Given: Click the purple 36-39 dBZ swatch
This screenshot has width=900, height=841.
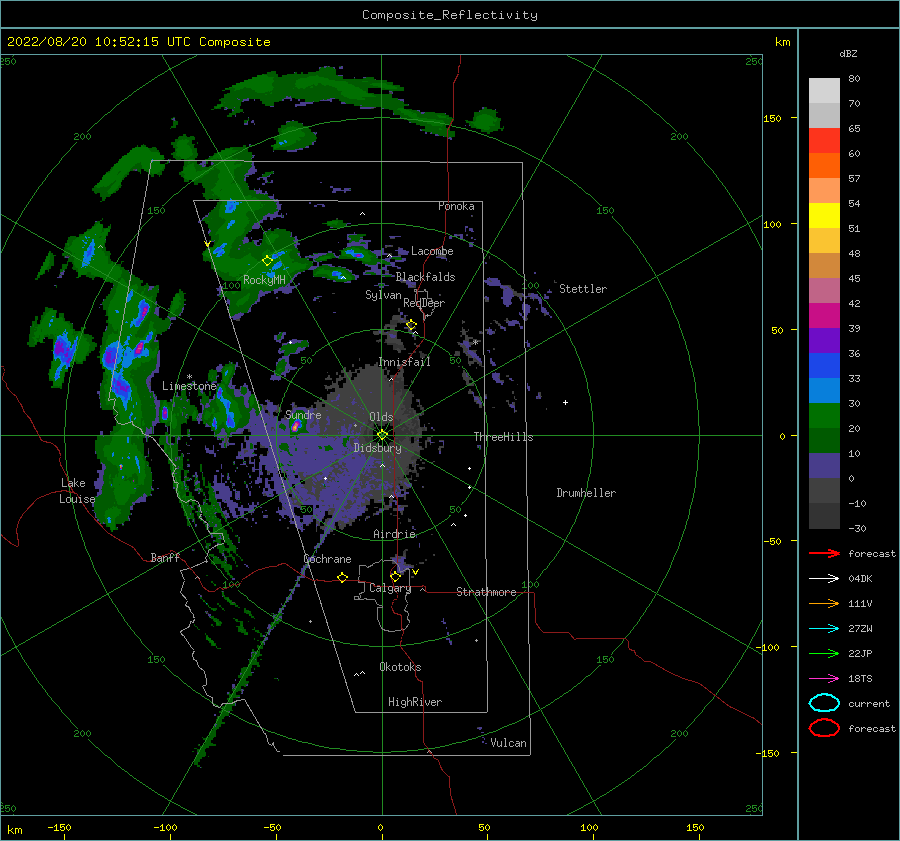Looking at the screenshot, I should (824, 341).
